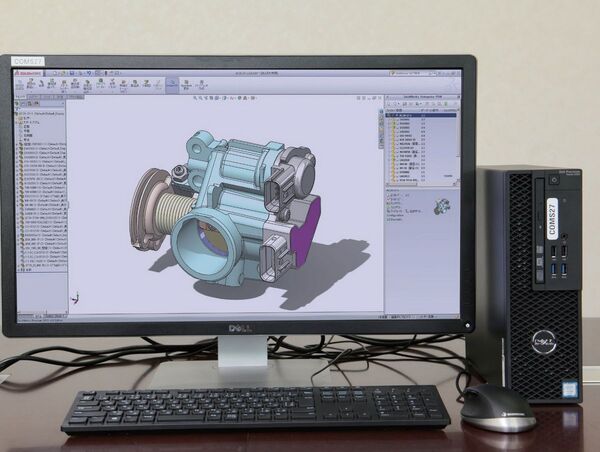Viewport: 600px width, 452px height.
Task: Open the ConfigurationManager tab icon
Action: [x=29, y=103]
